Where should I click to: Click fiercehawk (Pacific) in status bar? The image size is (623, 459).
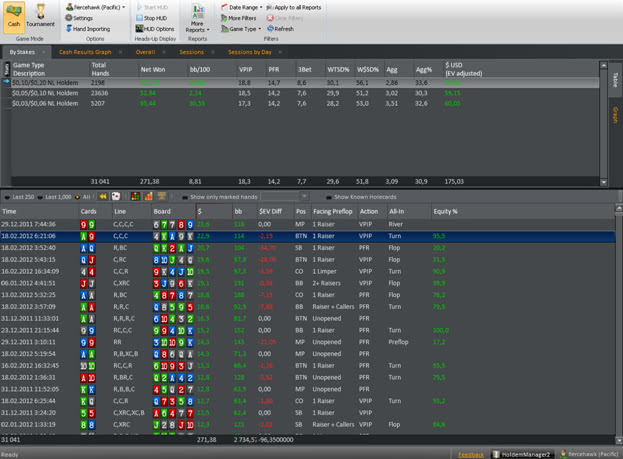click(x=589, y=454)
